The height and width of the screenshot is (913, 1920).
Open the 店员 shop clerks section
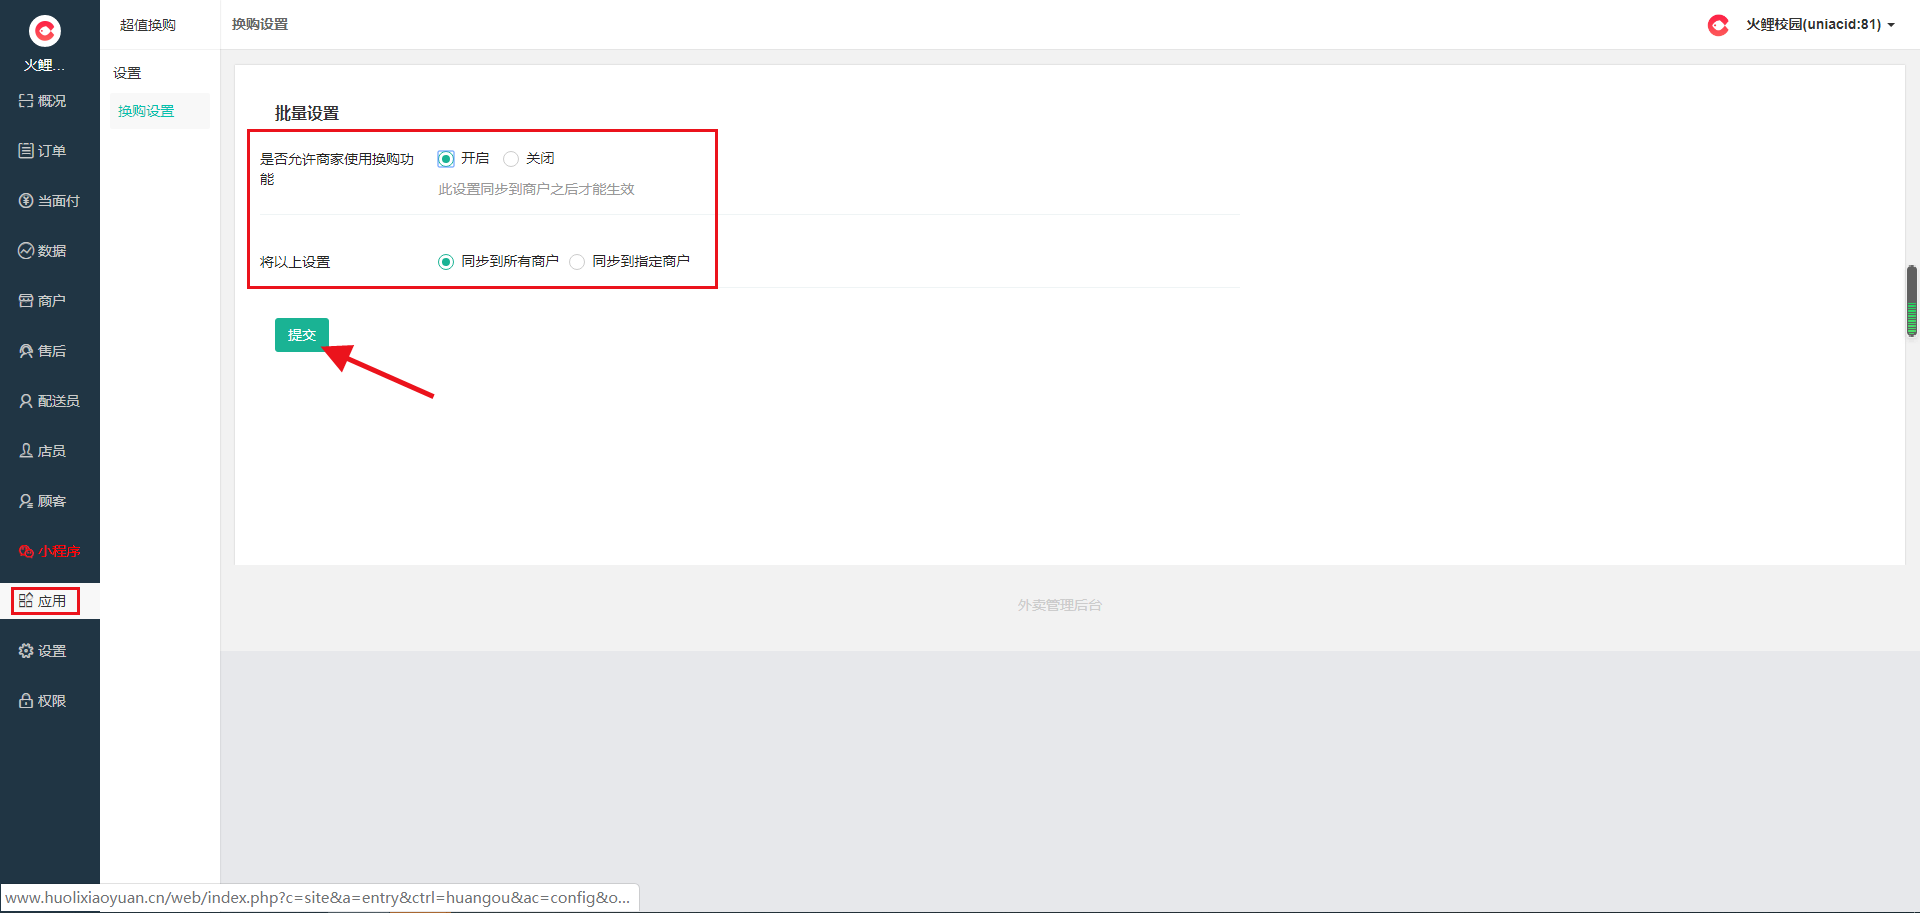tap(42, 451)
